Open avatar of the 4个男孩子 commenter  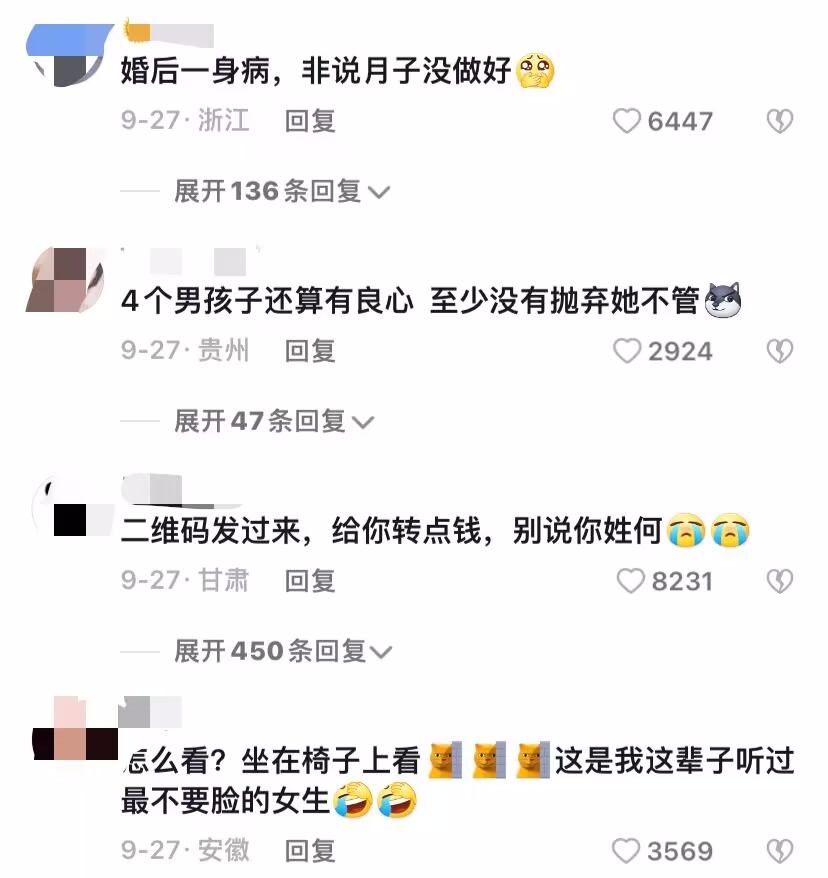66,279
